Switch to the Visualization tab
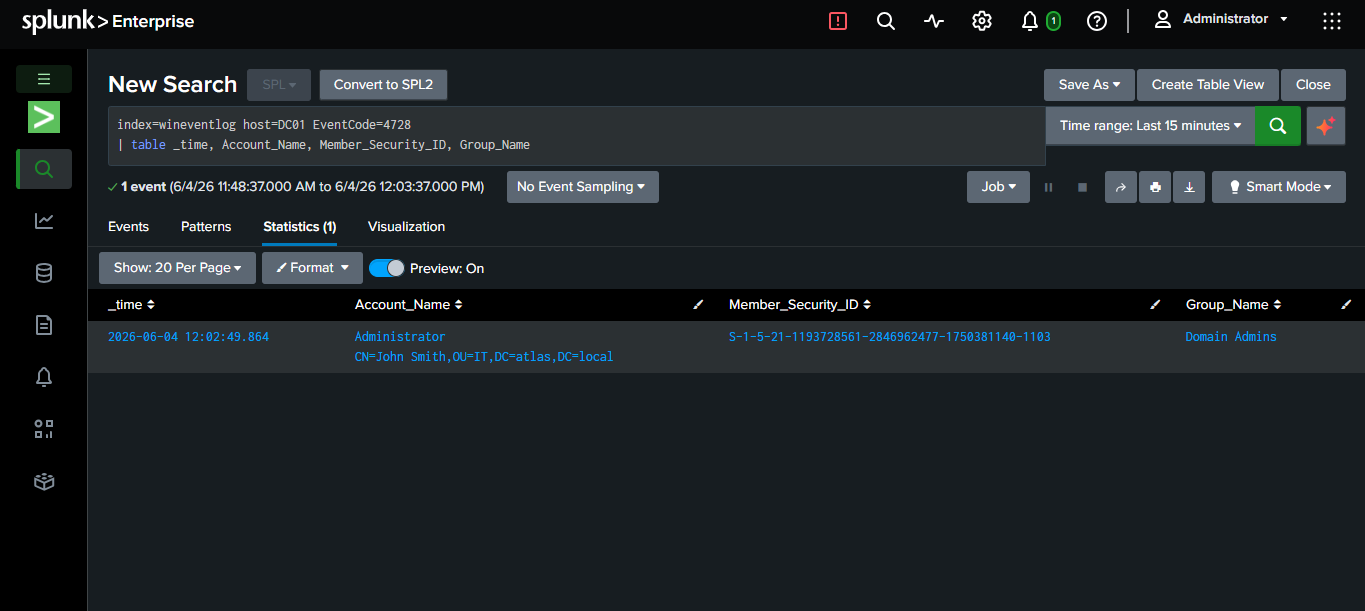 [x=406, y=227]
